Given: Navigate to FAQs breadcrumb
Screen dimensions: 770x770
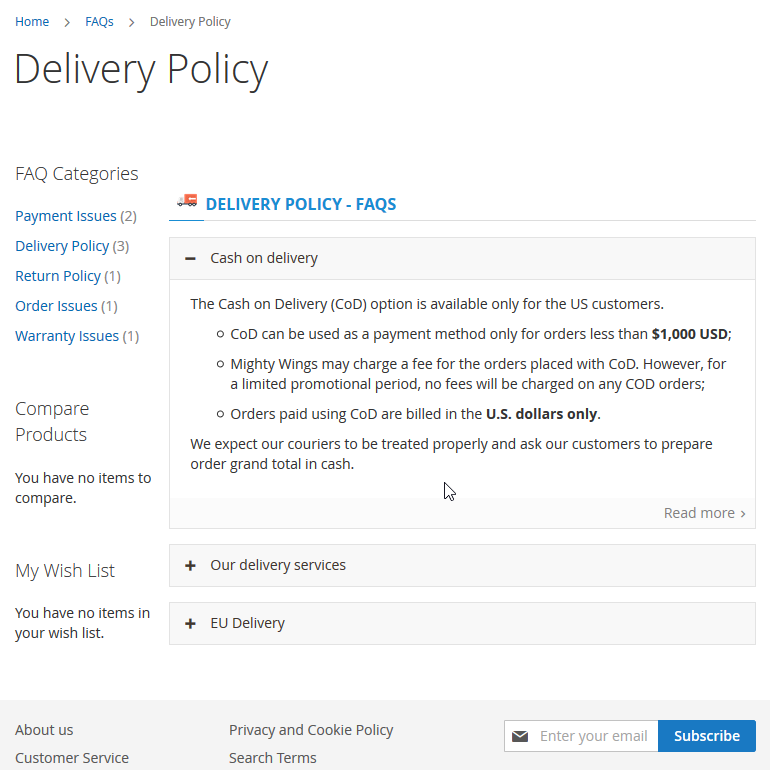Looking at the screenshot, I should (x=99, y=21).
